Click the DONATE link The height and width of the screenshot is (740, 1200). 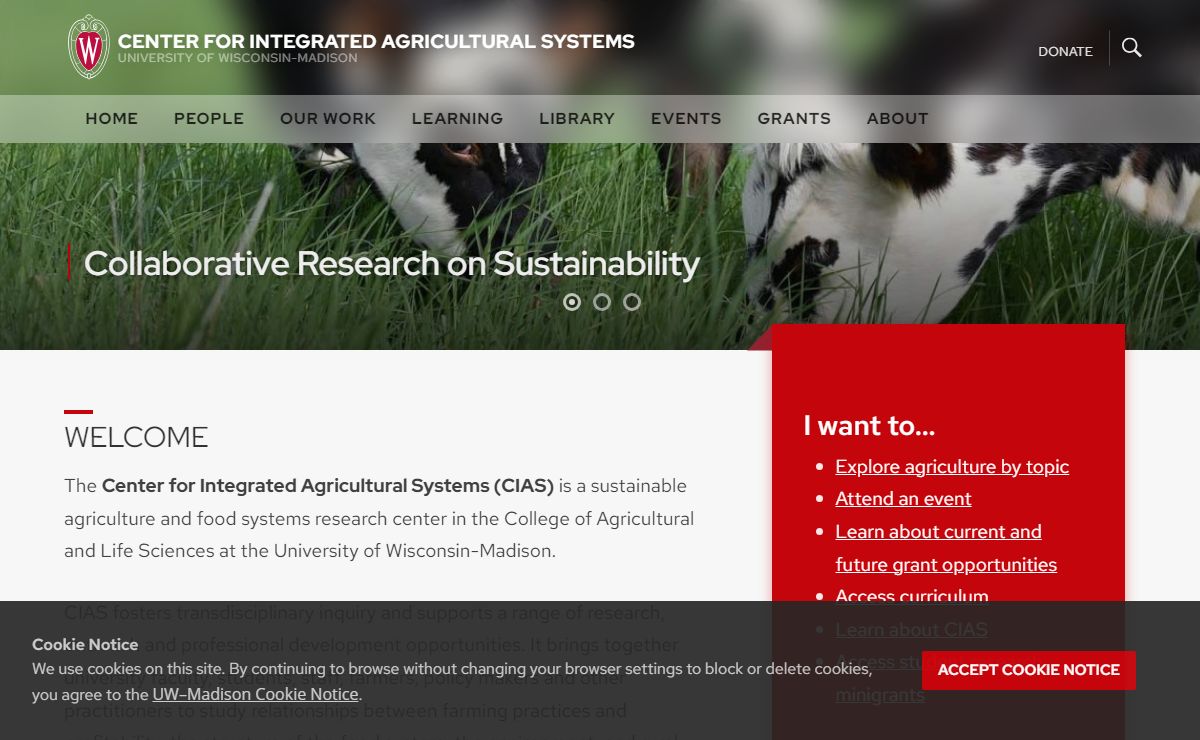[x=1065, y=51]
